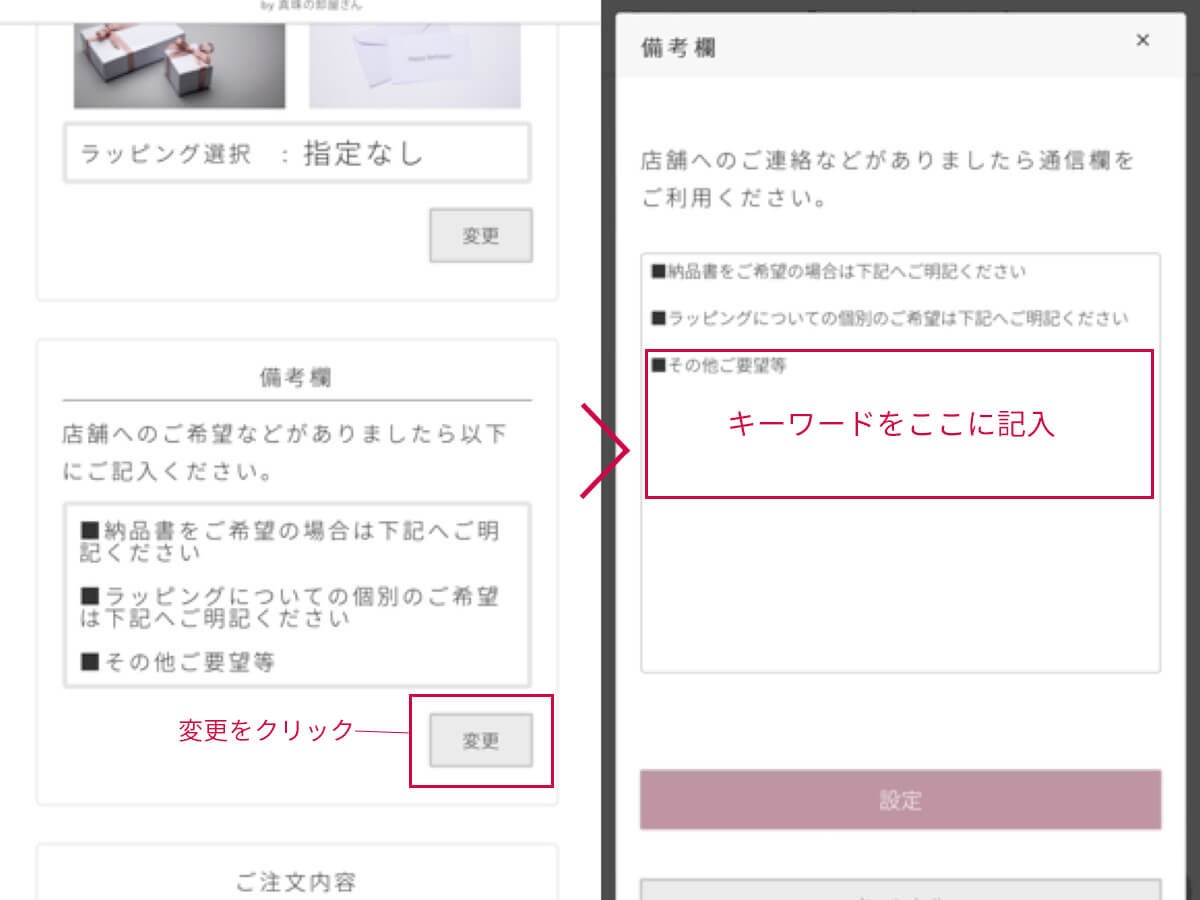Click the highlighted 変更 button in 備考欄 section
Image resolution: width=1200 pixels, height=900 pixels.
(481, 740)
